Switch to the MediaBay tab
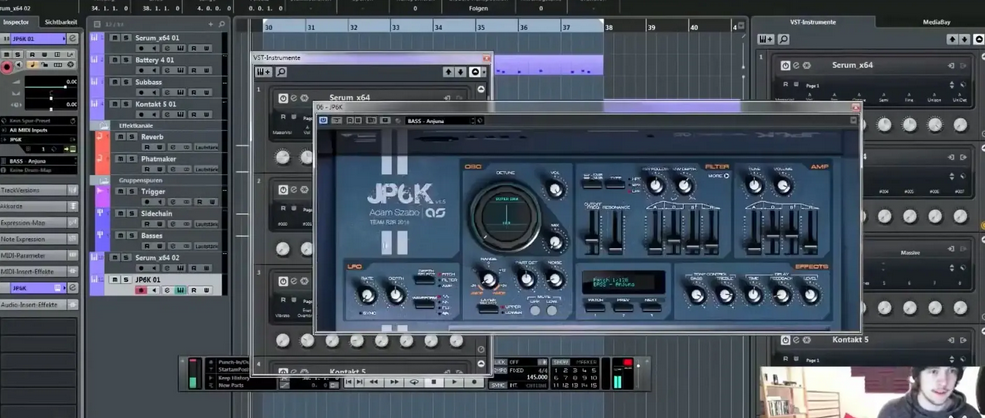985x418 pixels. pyautogui.click(x=936, y=22)
